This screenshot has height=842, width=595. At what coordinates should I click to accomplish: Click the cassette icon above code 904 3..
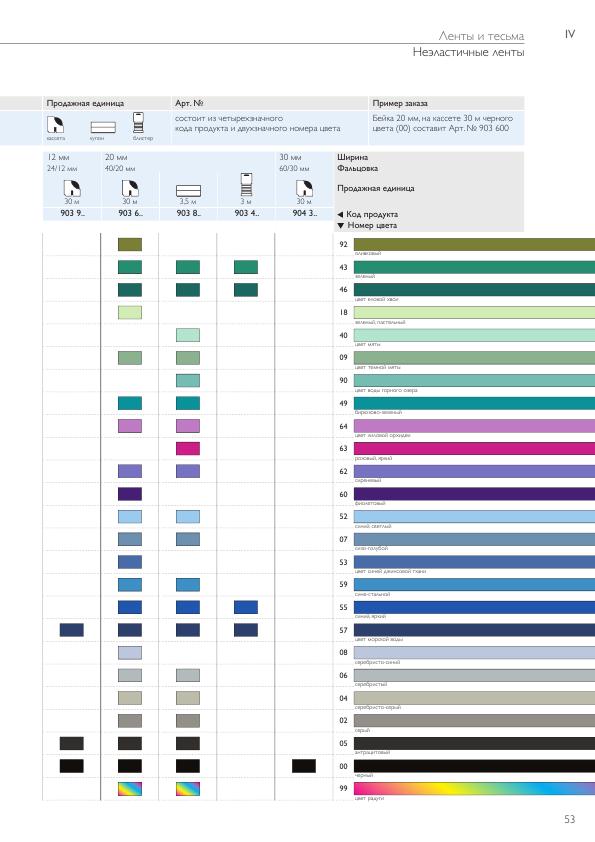pyautogui.click(x=304, y=188)
